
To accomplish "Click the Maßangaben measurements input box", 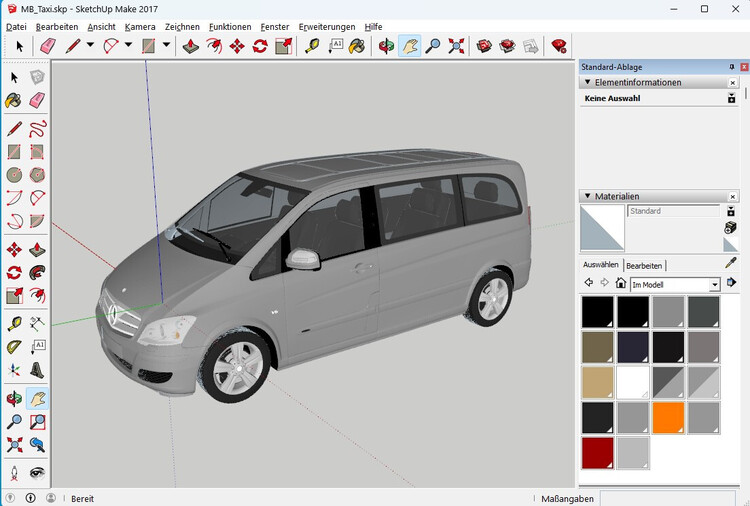I will (666, 498).
